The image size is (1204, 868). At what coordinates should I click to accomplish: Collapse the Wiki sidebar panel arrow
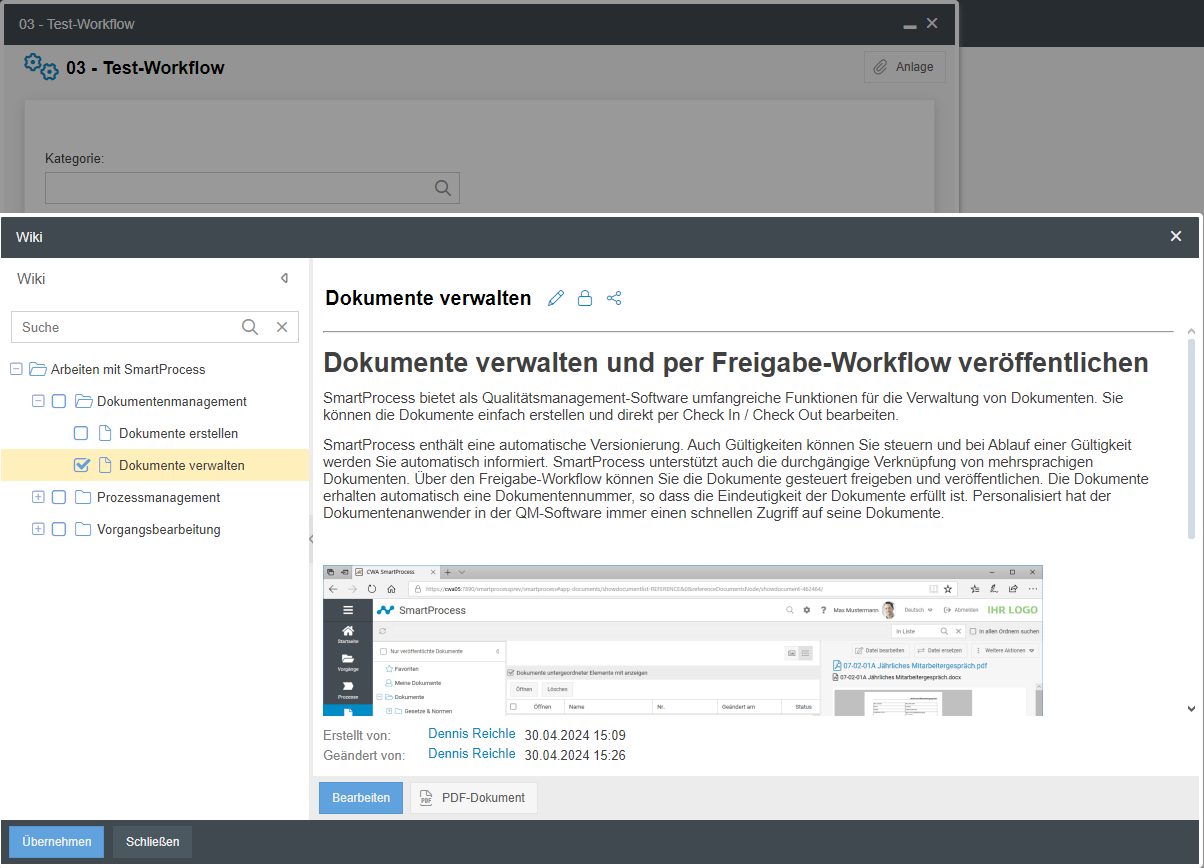(284, 279)
